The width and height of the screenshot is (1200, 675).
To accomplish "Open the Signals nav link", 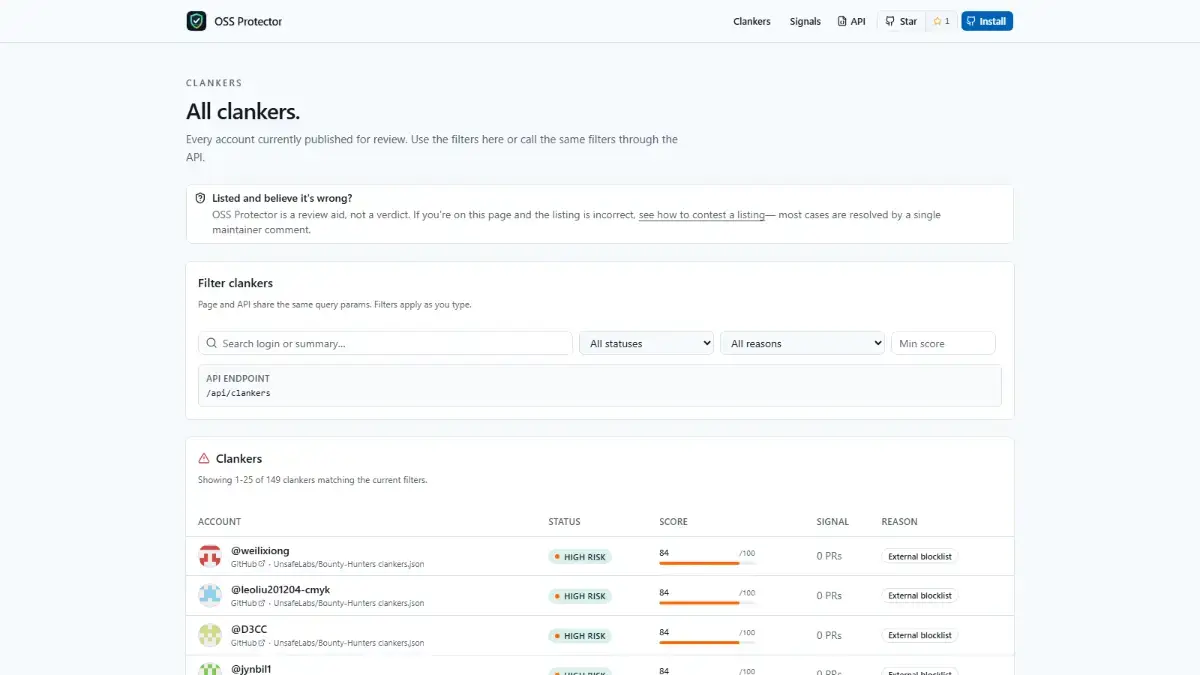I will click(x=805, y=21).
